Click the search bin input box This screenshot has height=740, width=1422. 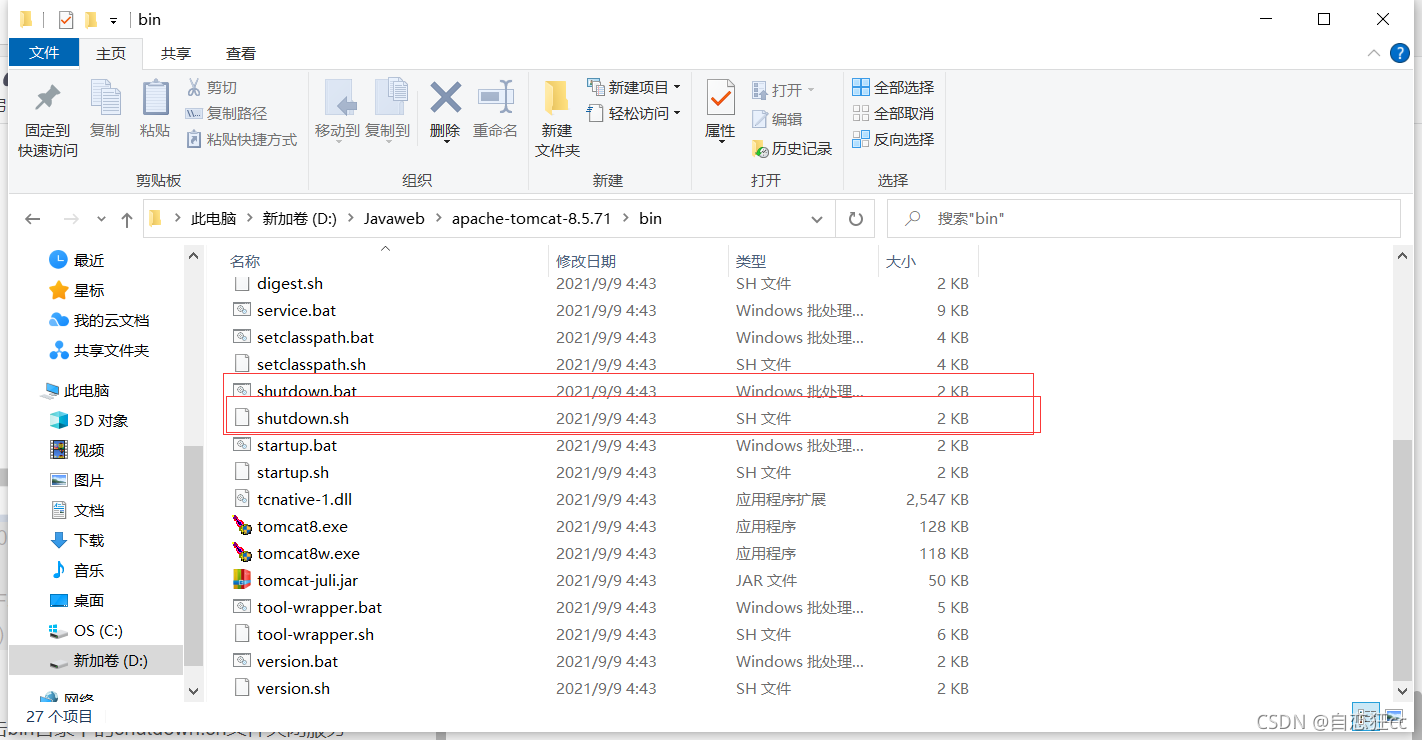pos(1143,218)
